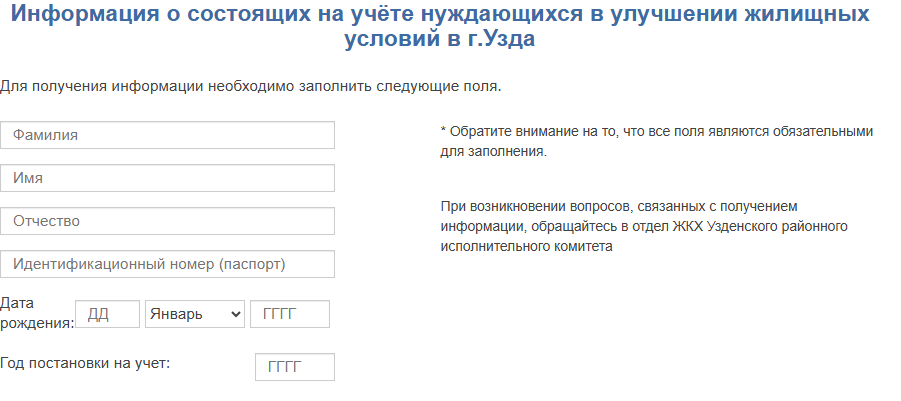Click the 'ЖКХ' text in the contact paragraph
The width and height of the screenshot is (901, 401).
689,226
